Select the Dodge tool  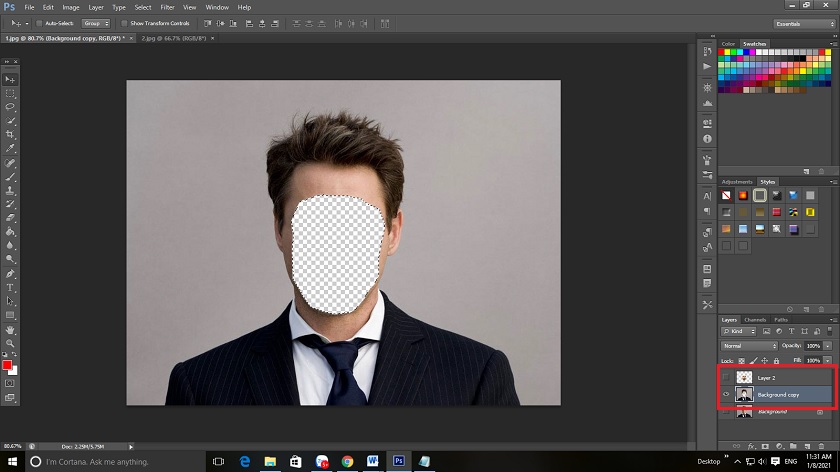pos(10,259)
